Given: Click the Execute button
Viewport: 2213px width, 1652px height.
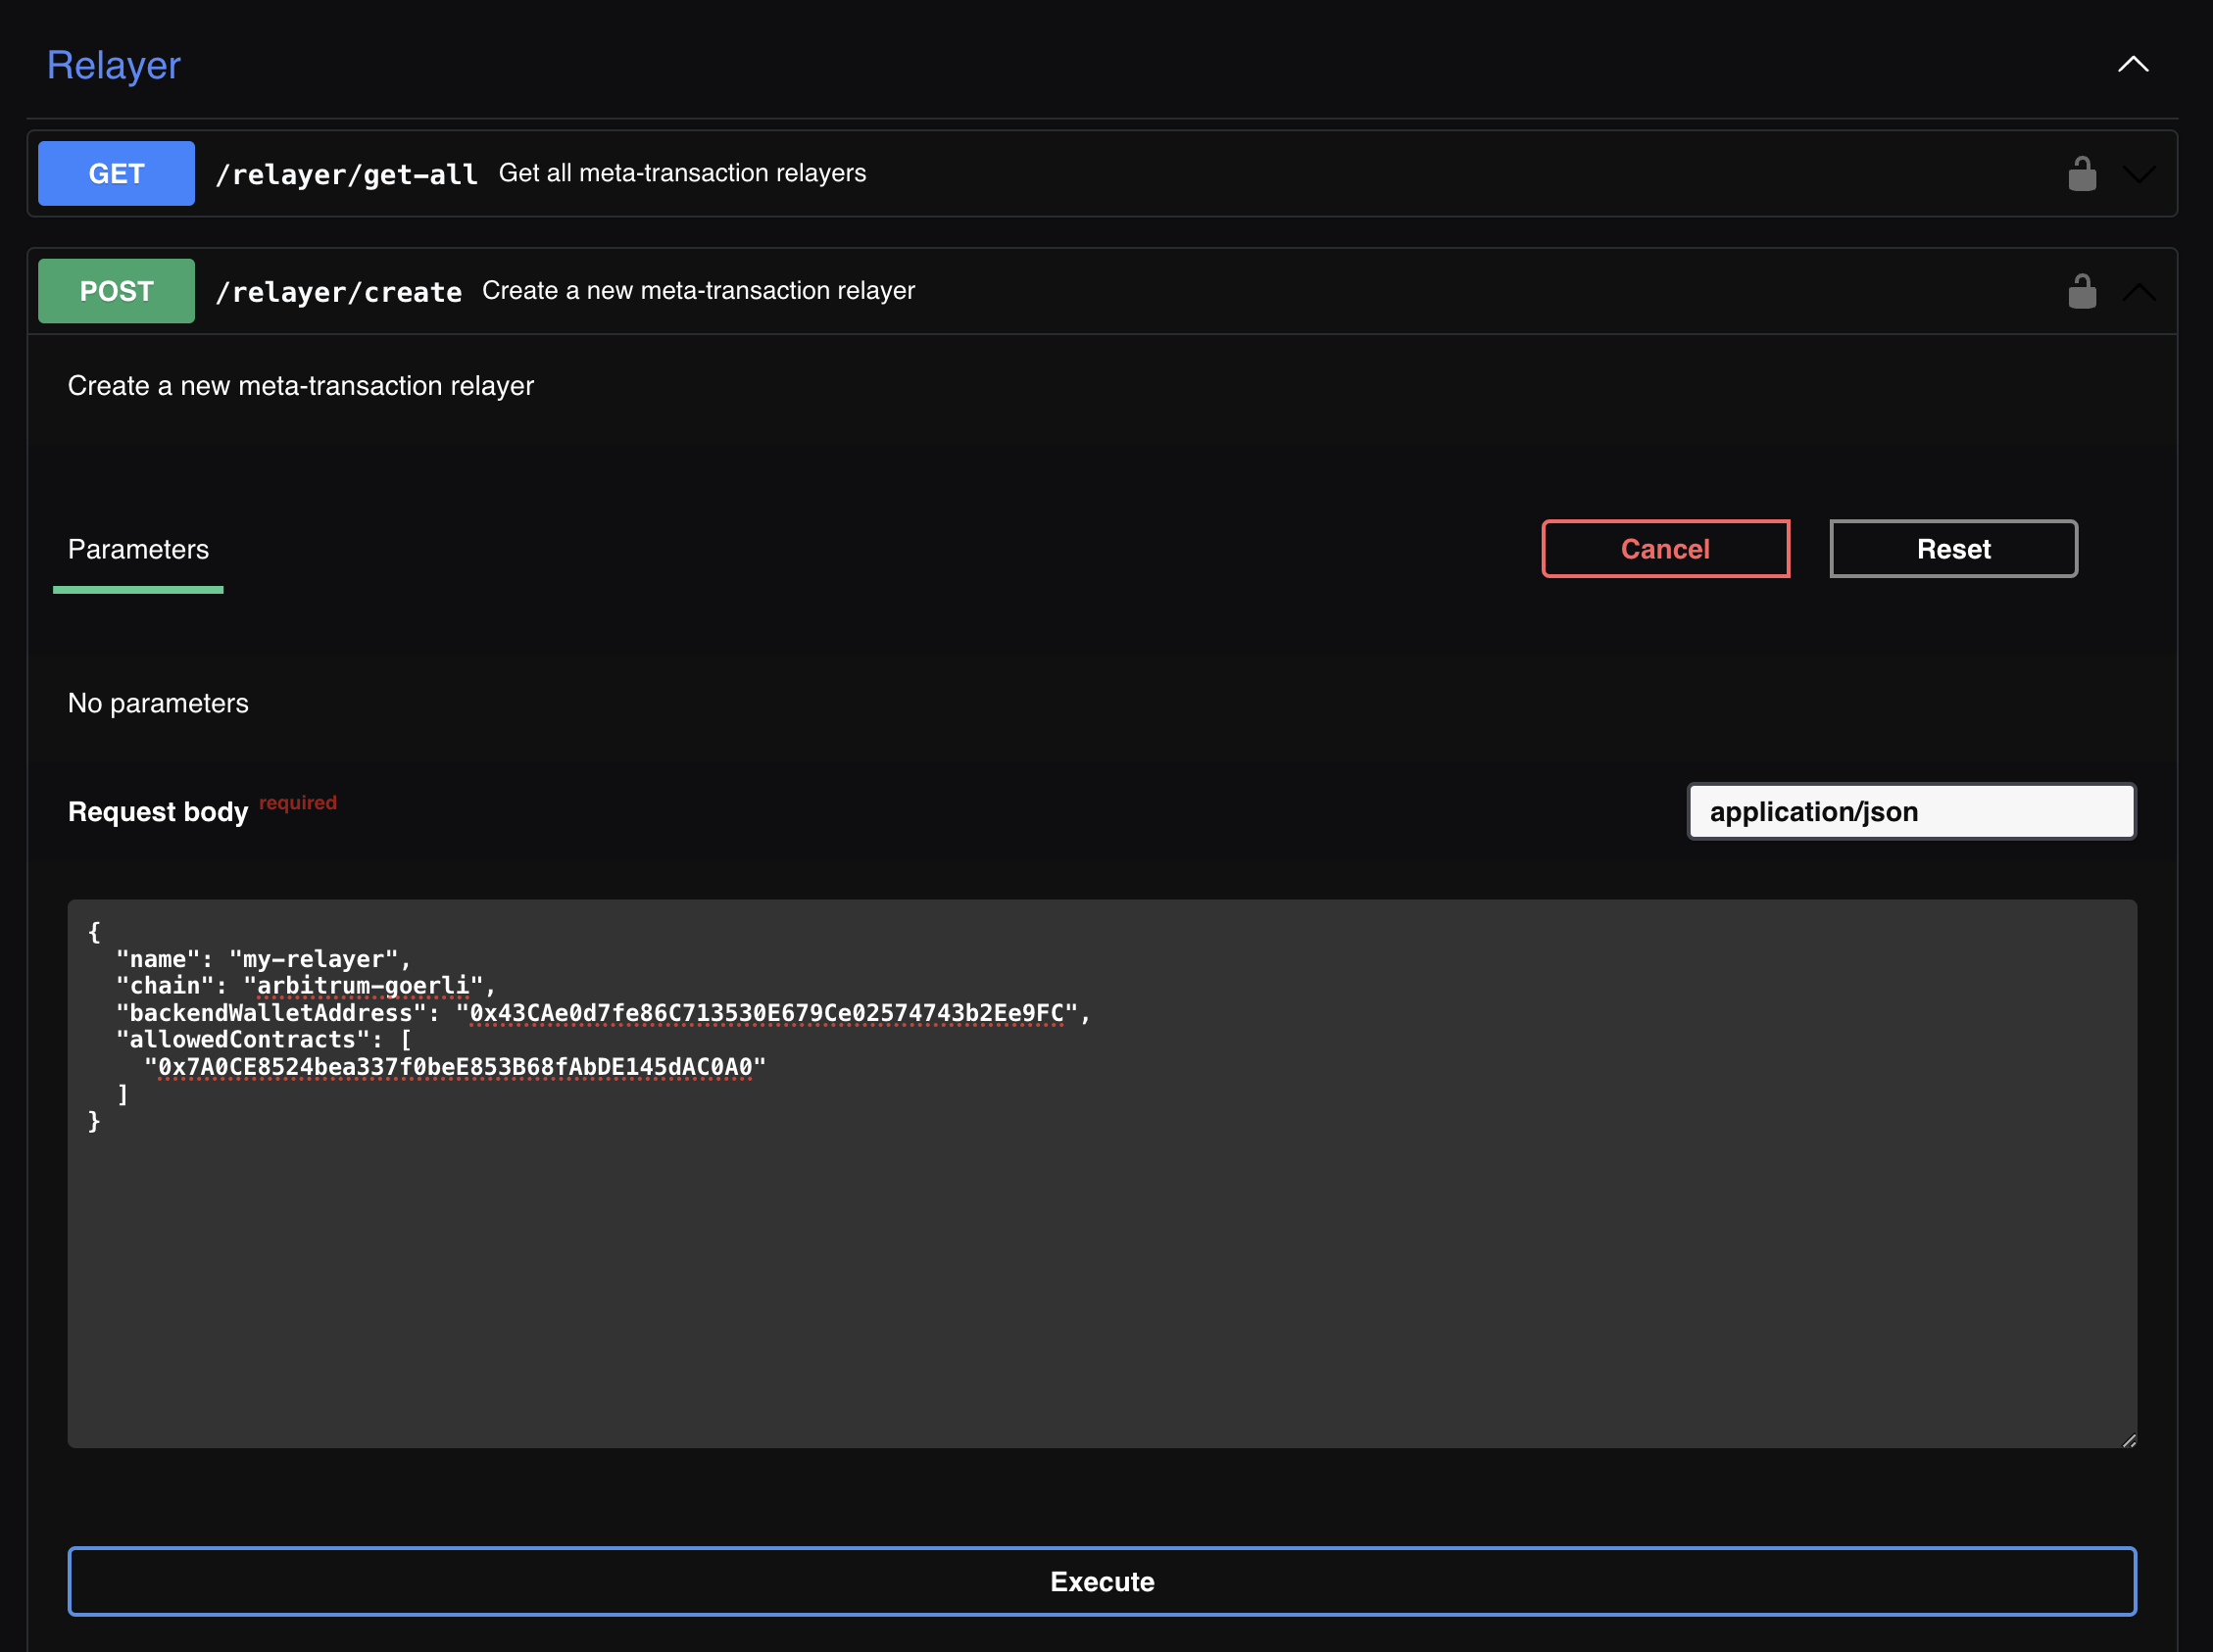Looking at the screenshot, I should coord(1102,1581).
